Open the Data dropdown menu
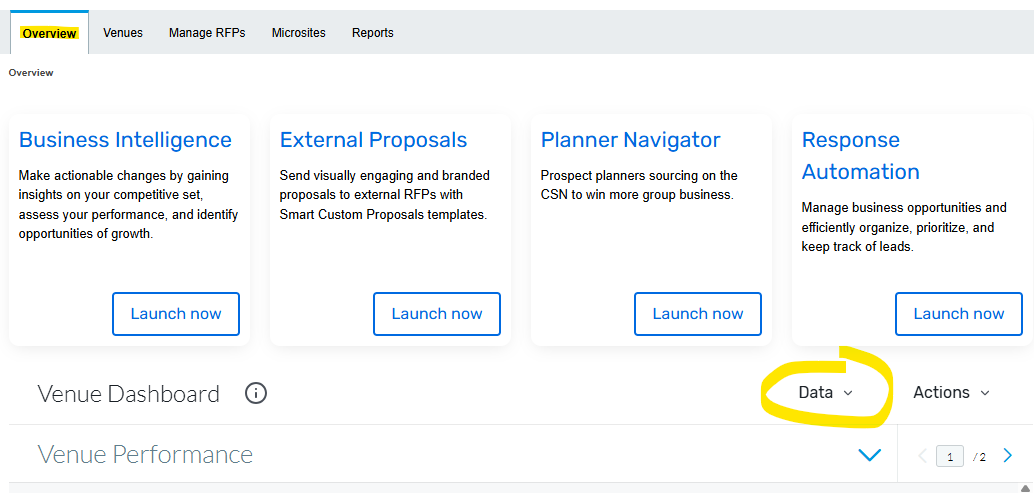 (x=825, y=393)
